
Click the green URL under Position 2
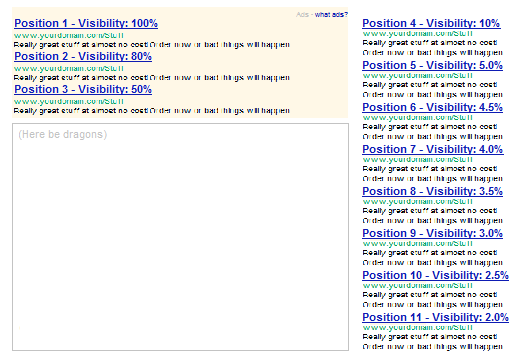(x=69, y=68)
